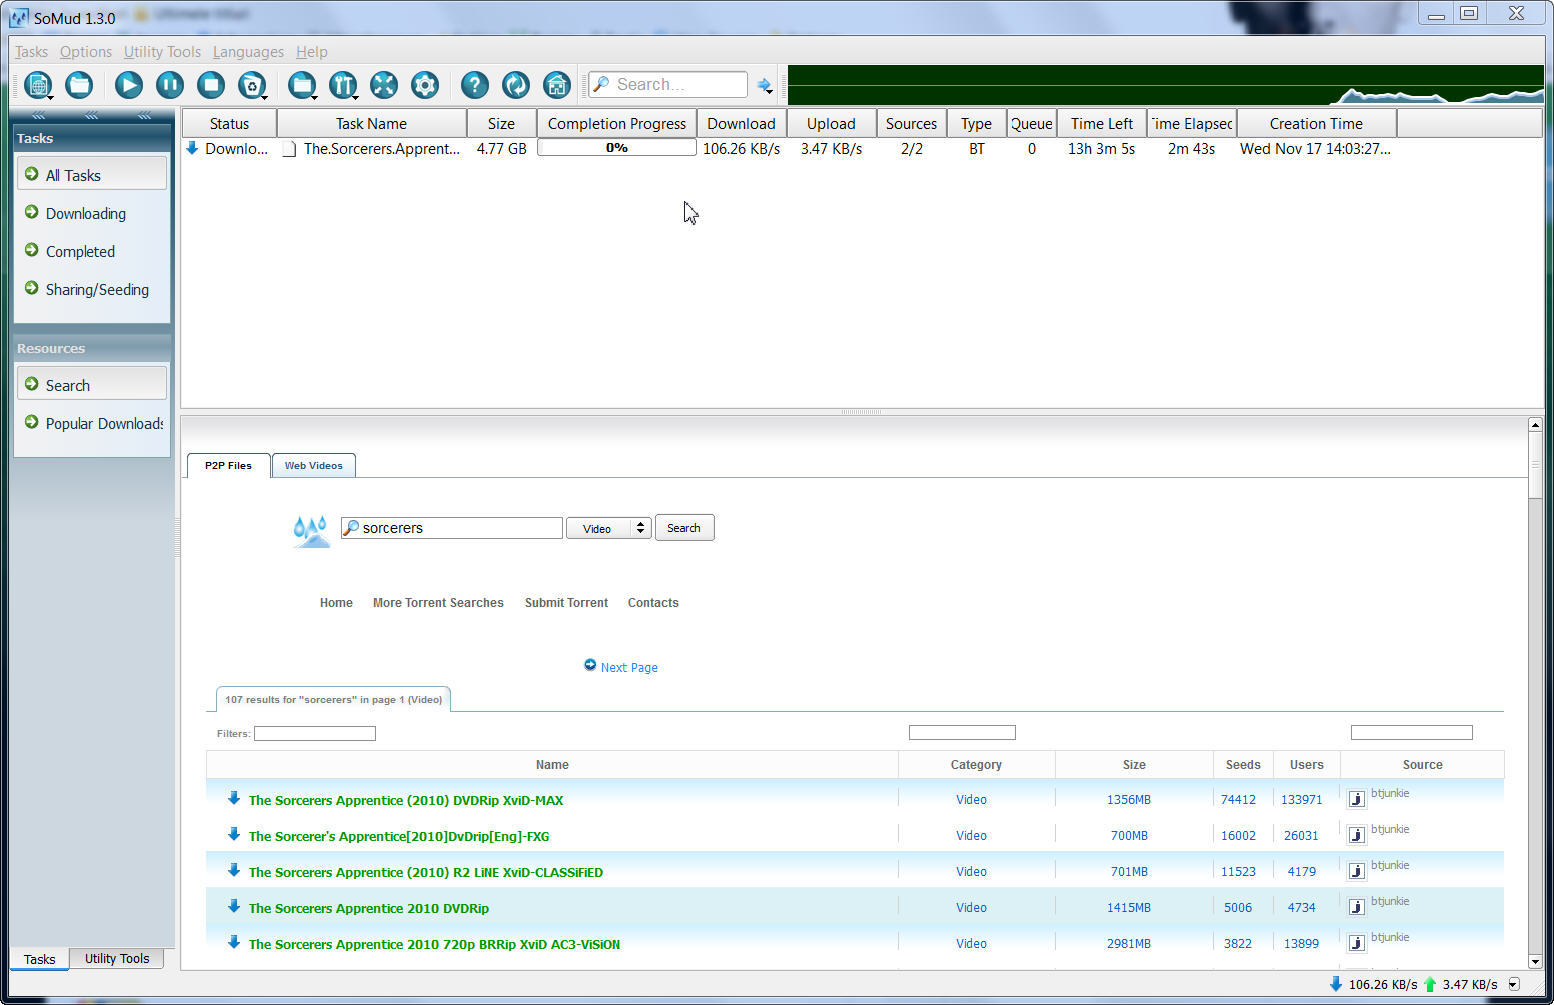The image size is (1554, 1005).
Task: Open settings with the gear icon
Action: (425, 85)
